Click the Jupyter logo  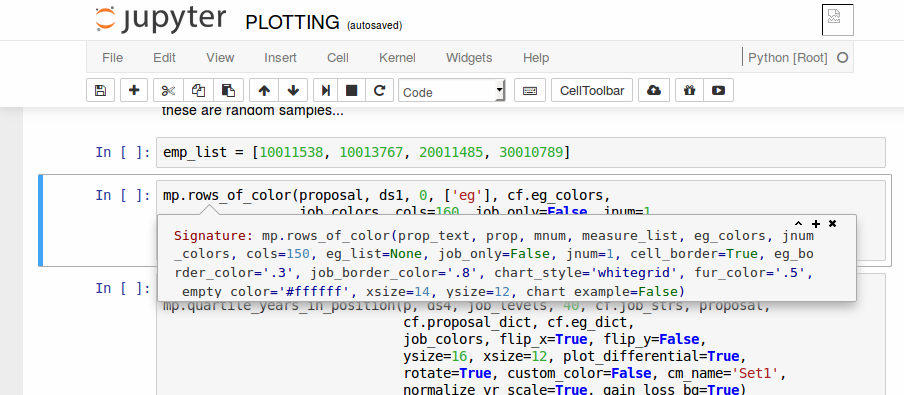[161, 20]
